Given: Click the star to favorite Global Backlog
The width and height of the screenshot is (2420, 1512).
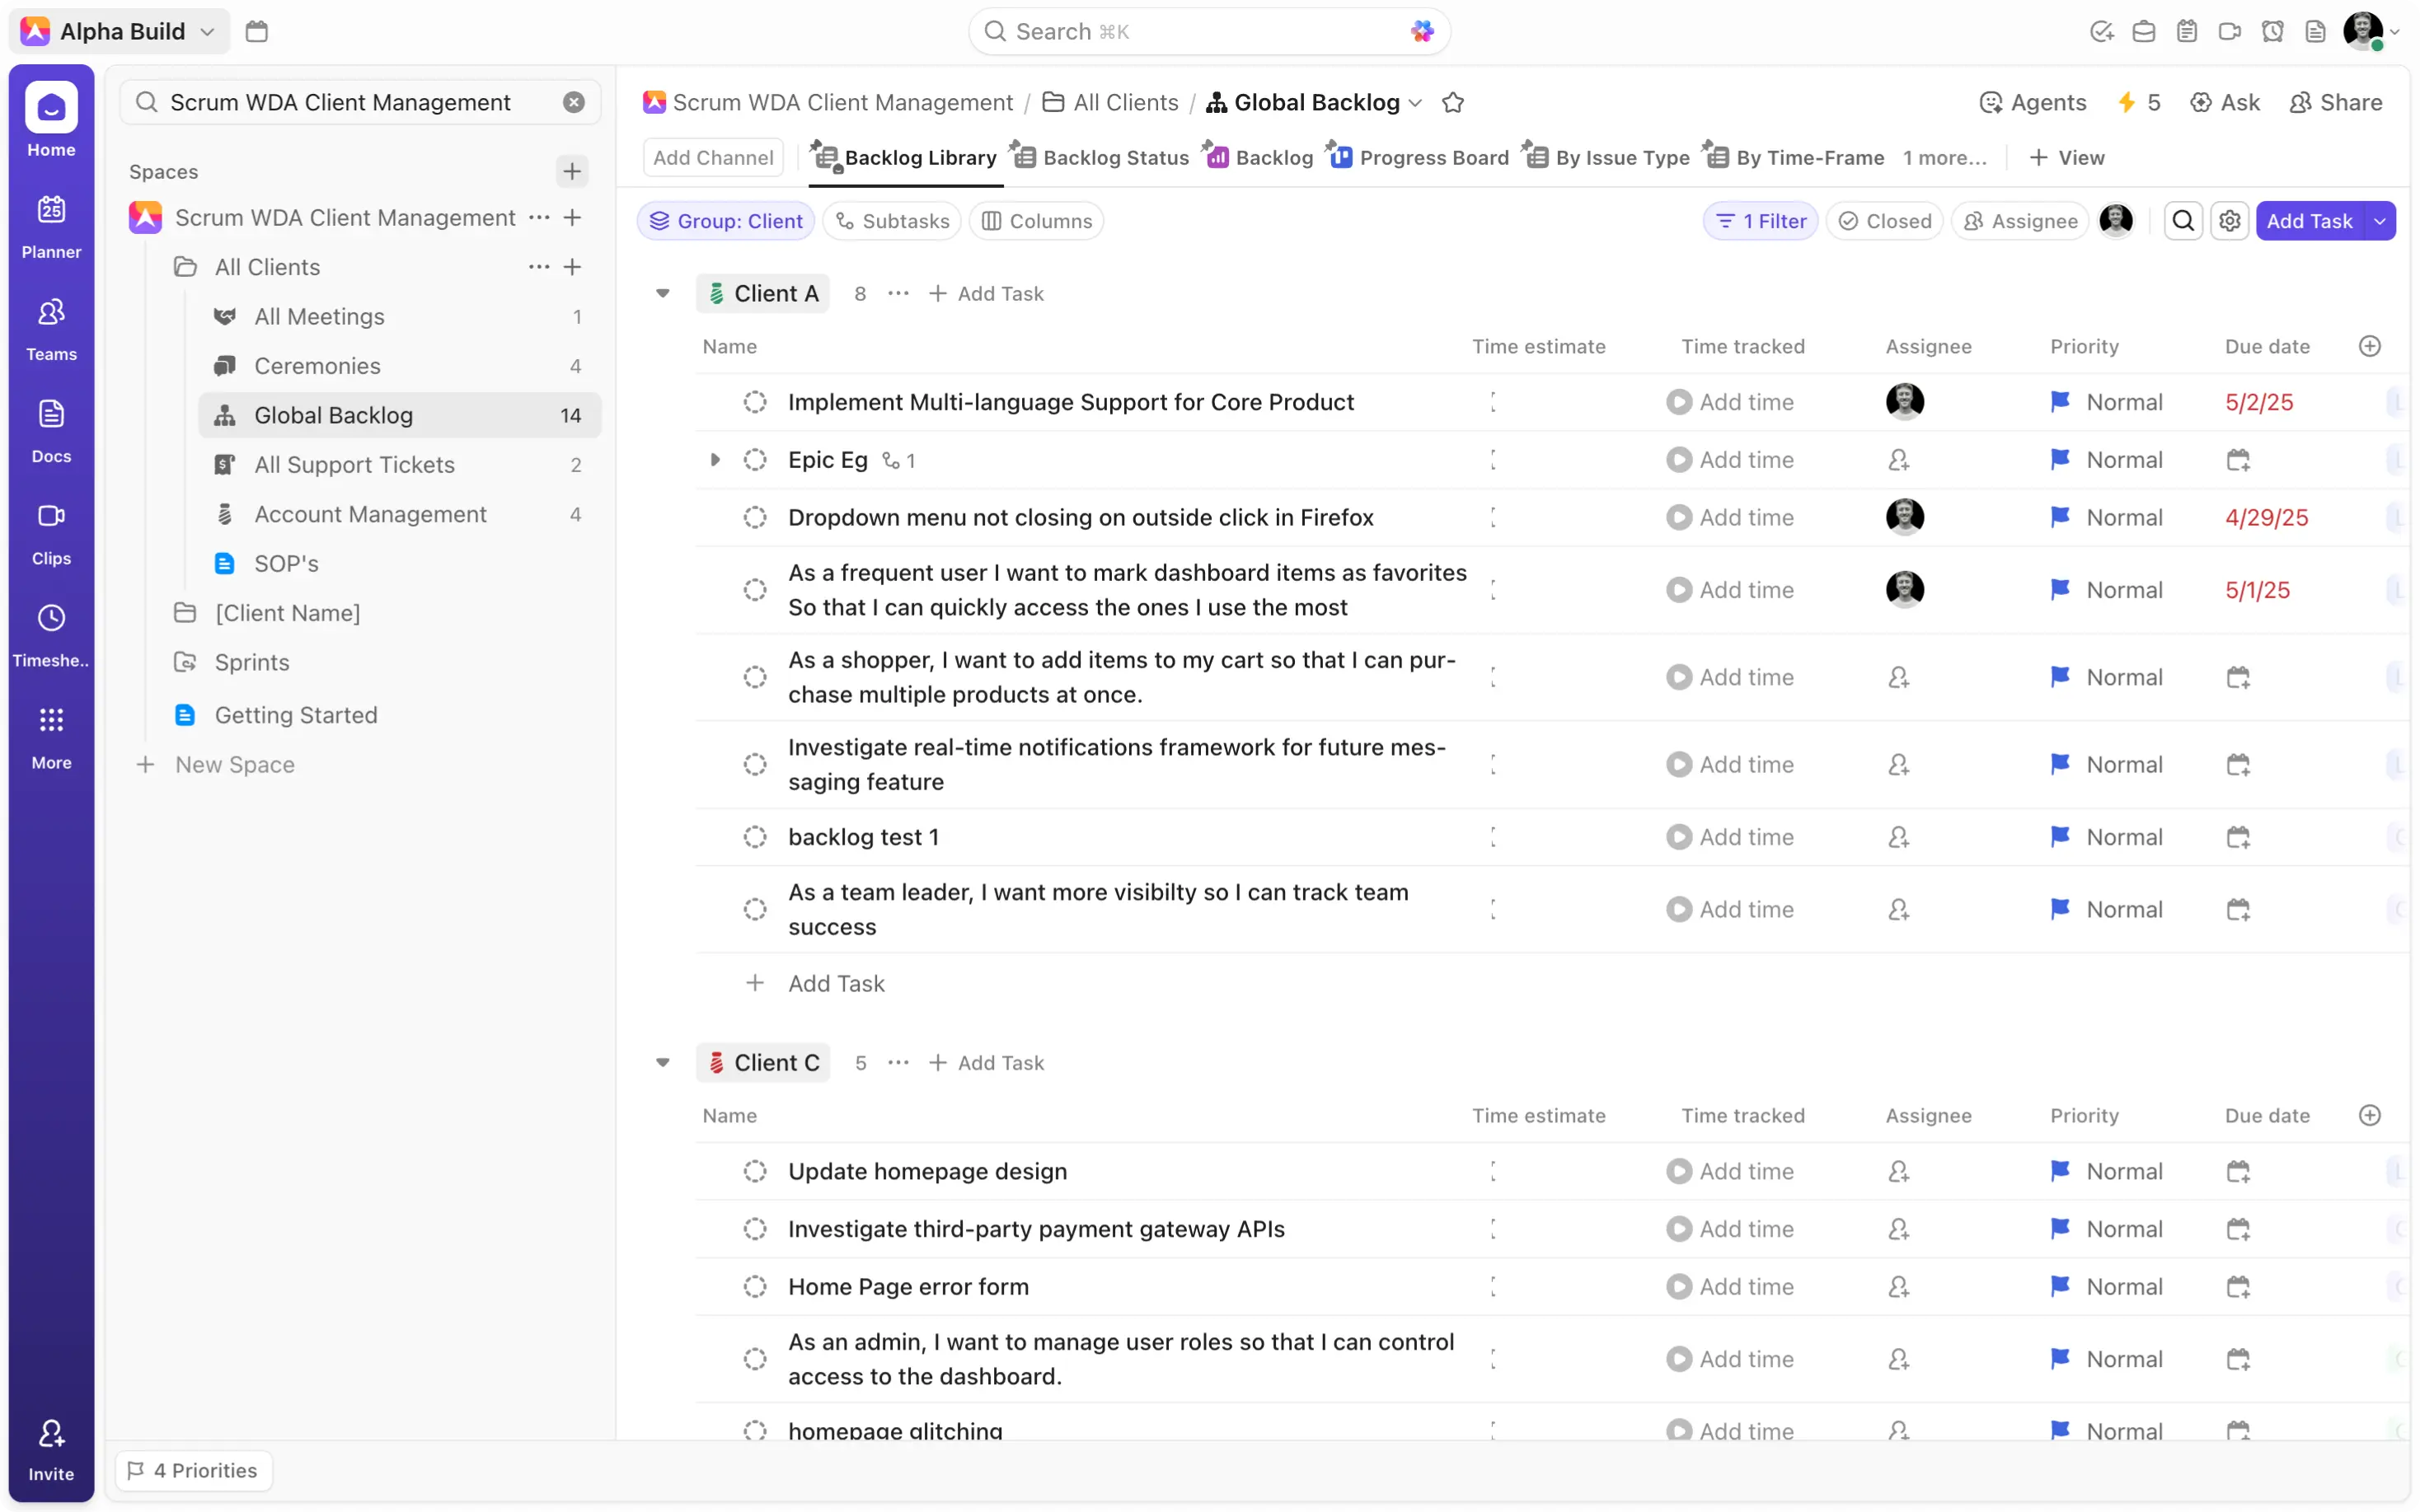Looking at the screenshot, I should point(1452,102).
